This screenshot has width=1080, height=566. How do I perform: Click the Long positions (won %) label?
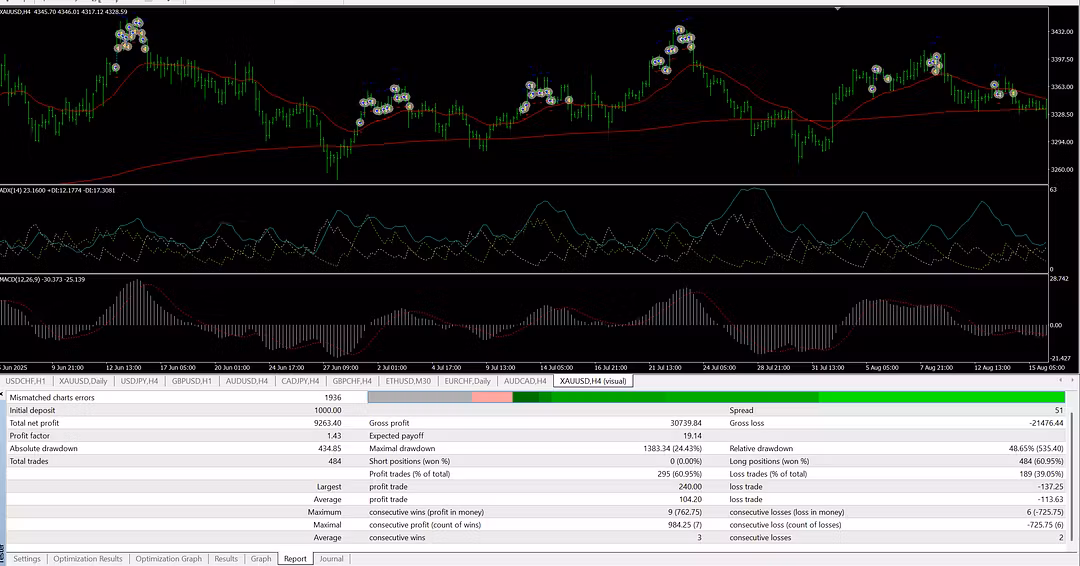click(769, 461)
